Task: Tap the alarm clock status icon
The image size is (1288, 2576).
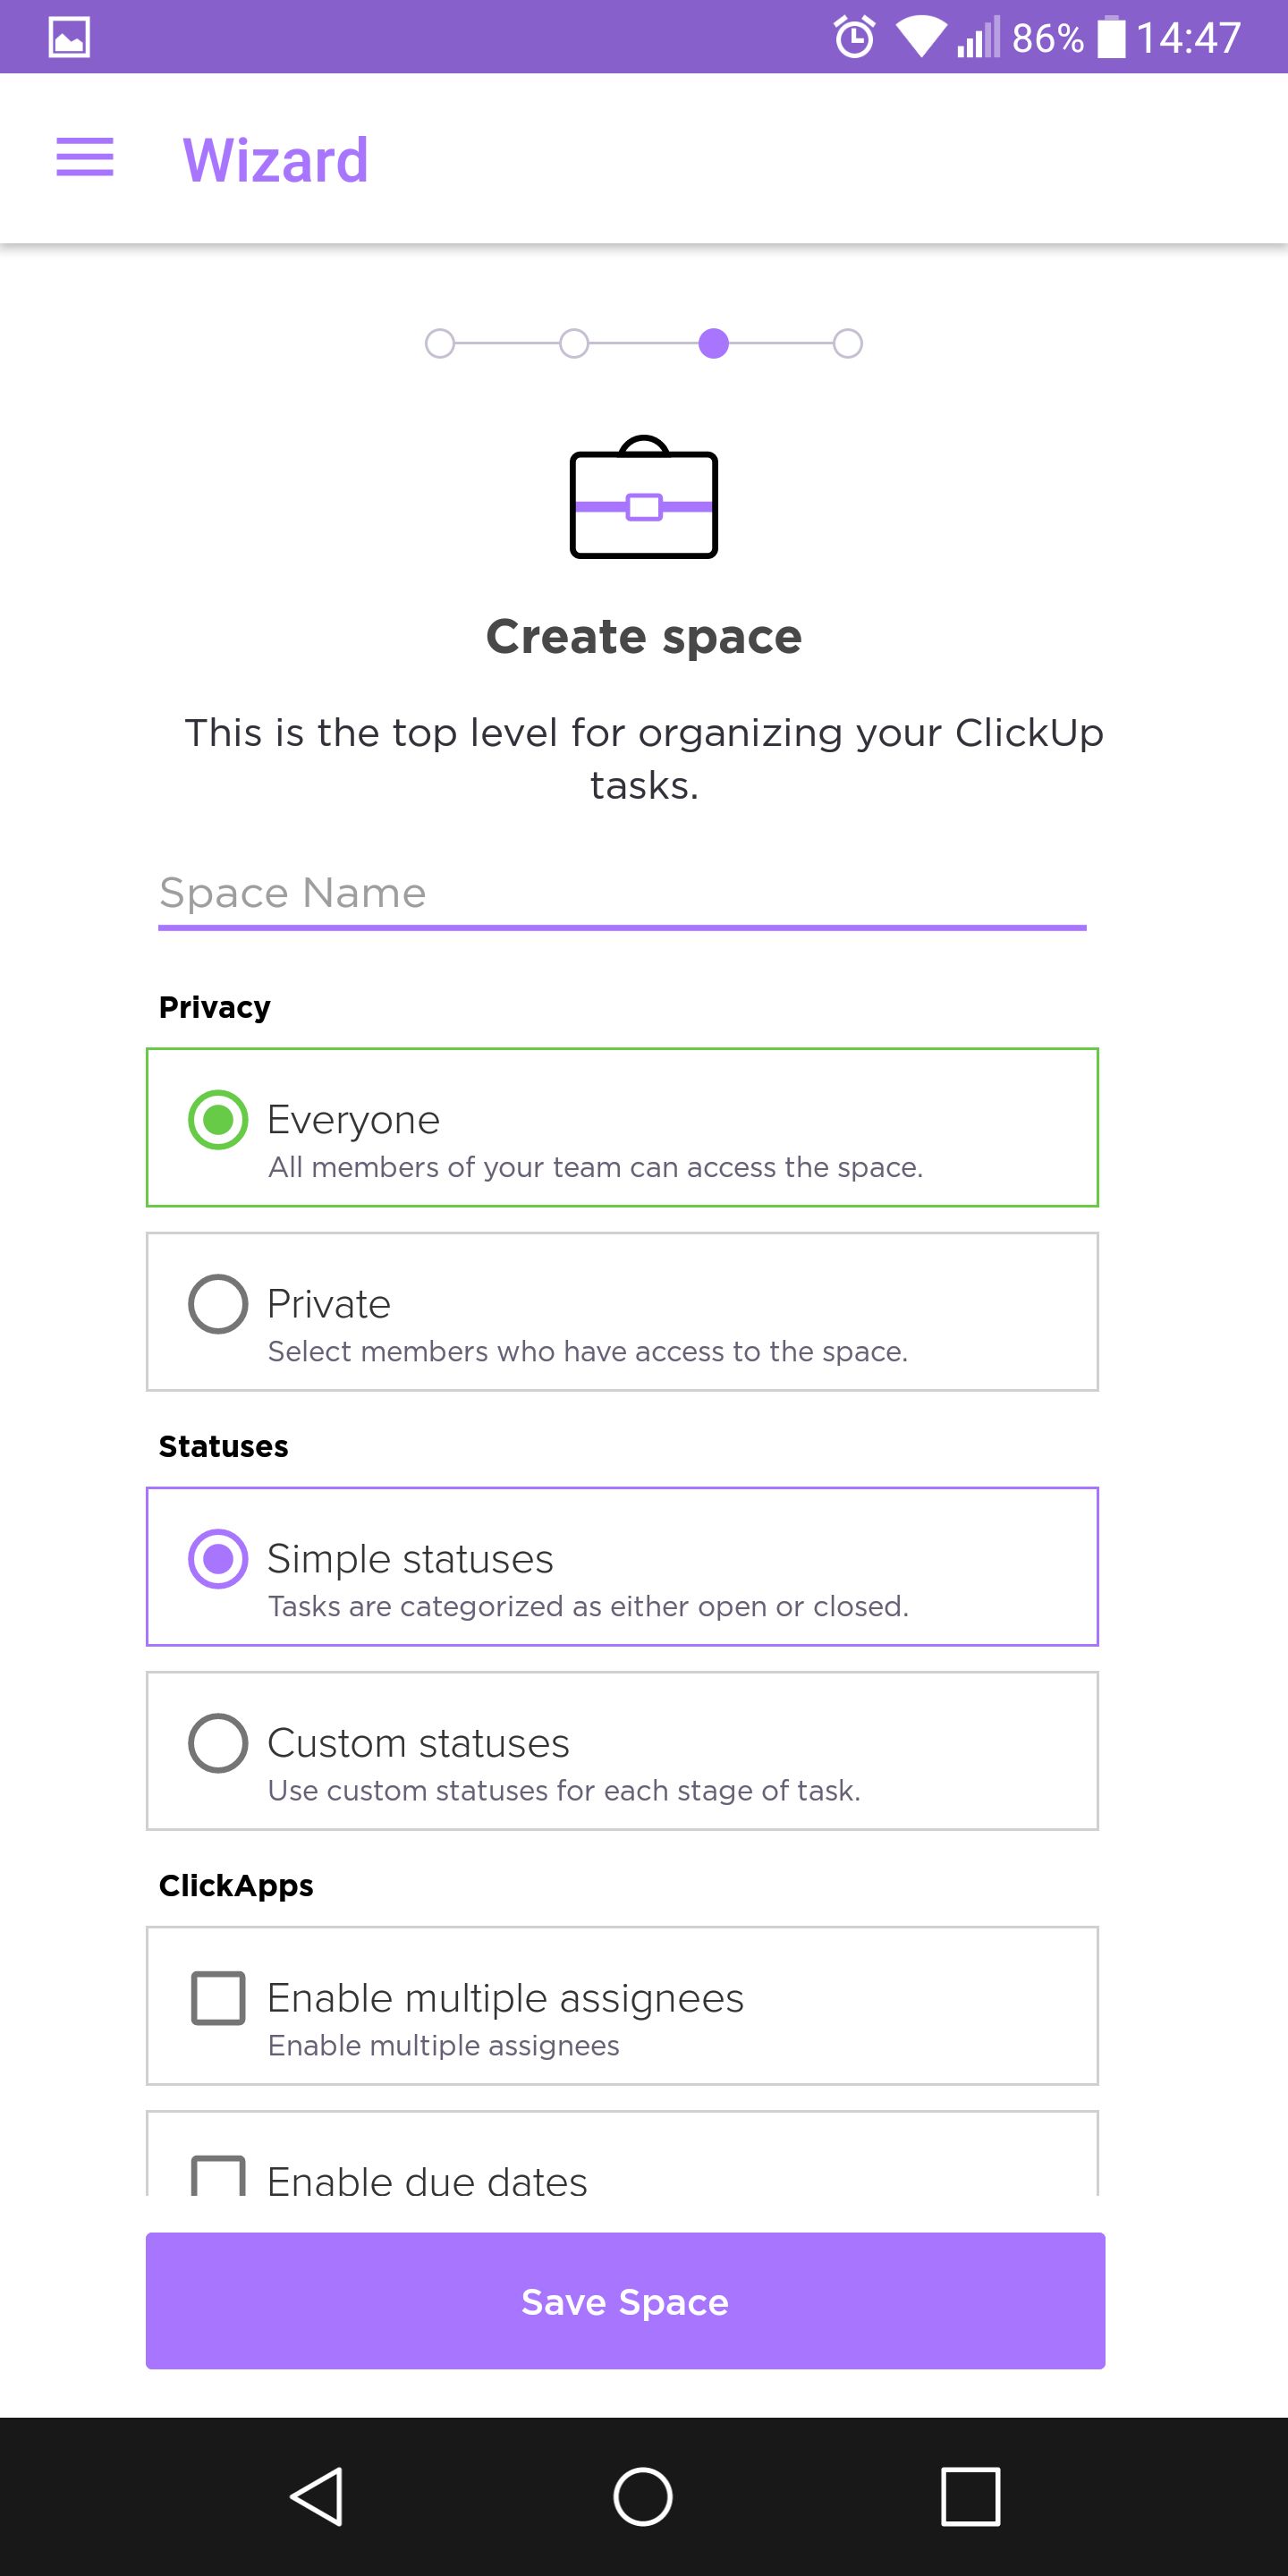Action: tap(854, 38)
